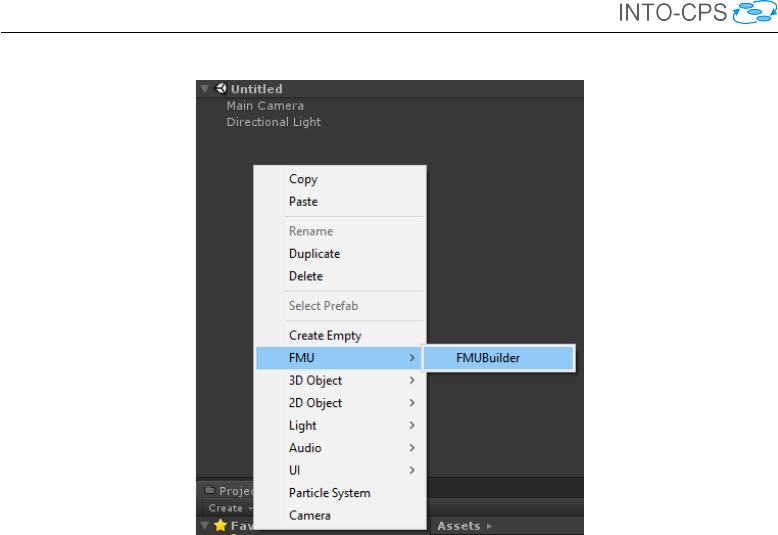Choose Copy from the context menu

click(303, 179)
